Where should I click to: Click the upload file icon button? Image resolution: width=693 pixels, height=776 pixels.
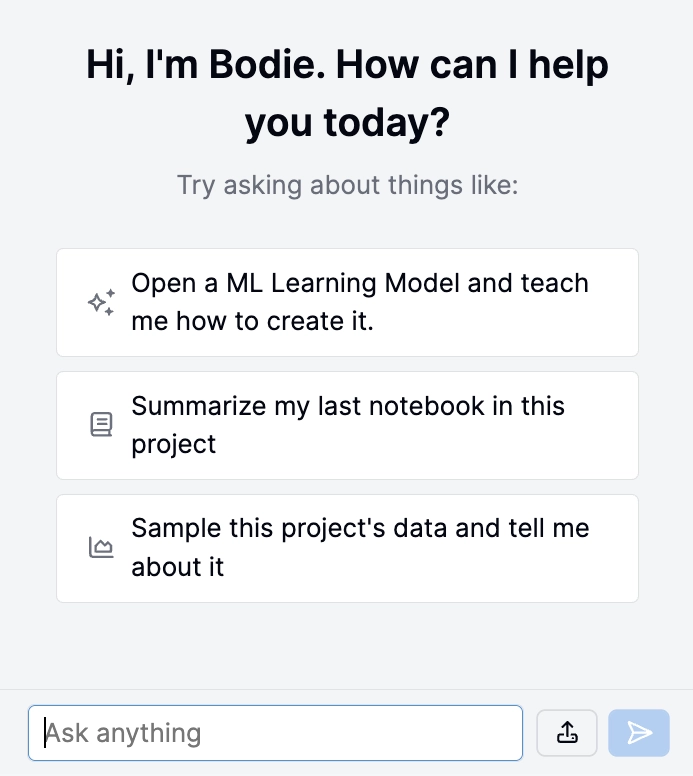coord(567,732)
